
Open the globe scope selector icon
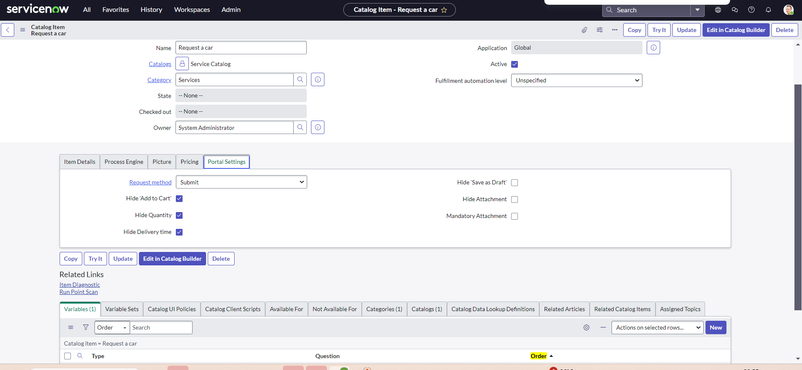coord(718,10)
